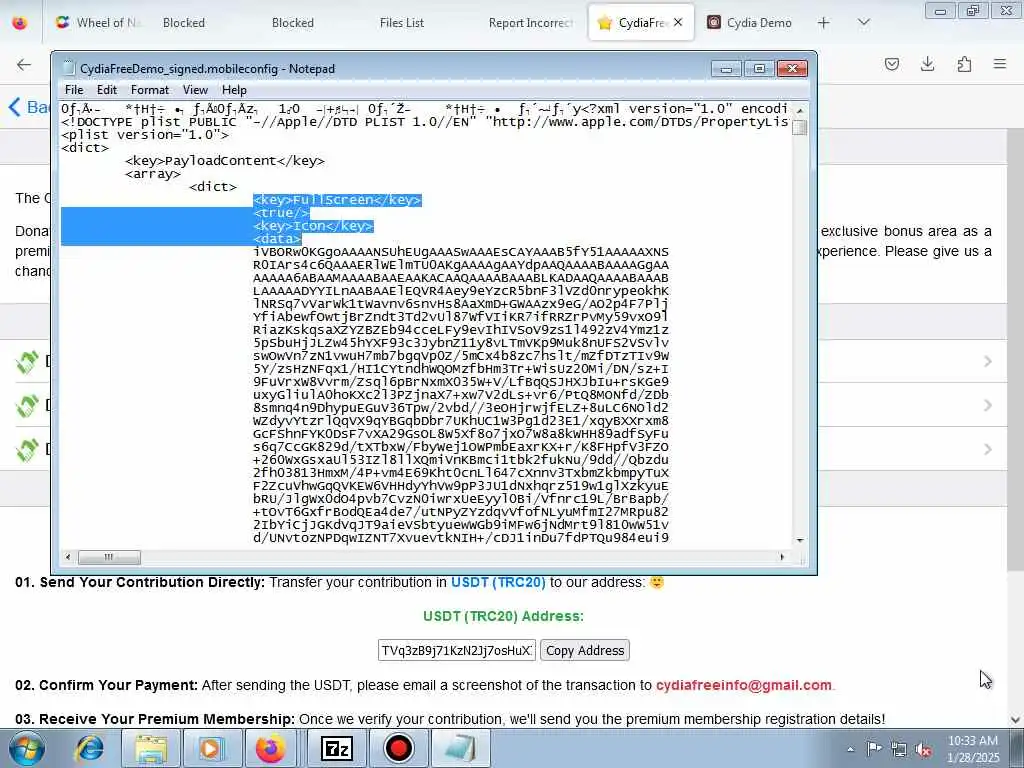Open Windows Explorer from the taskbar
Image resolution: width=1024 pixels, height=768 pixels.
pyautogui.click(x=152, y=748)
